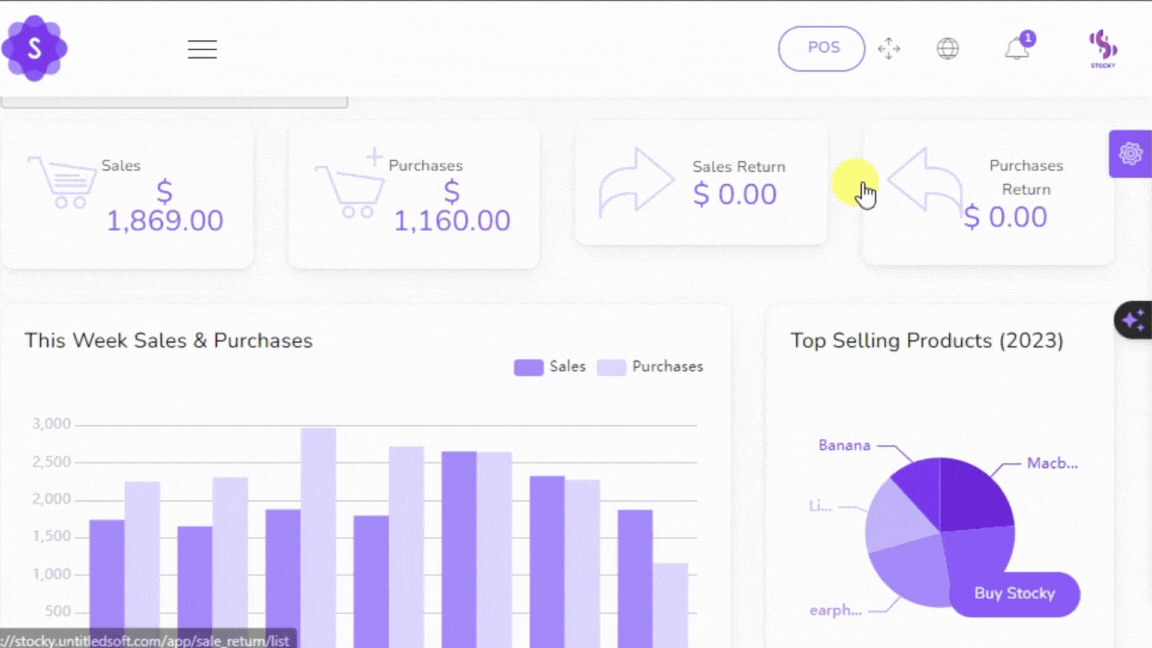Toggle the Sales series in chart legend

[550, 367]
